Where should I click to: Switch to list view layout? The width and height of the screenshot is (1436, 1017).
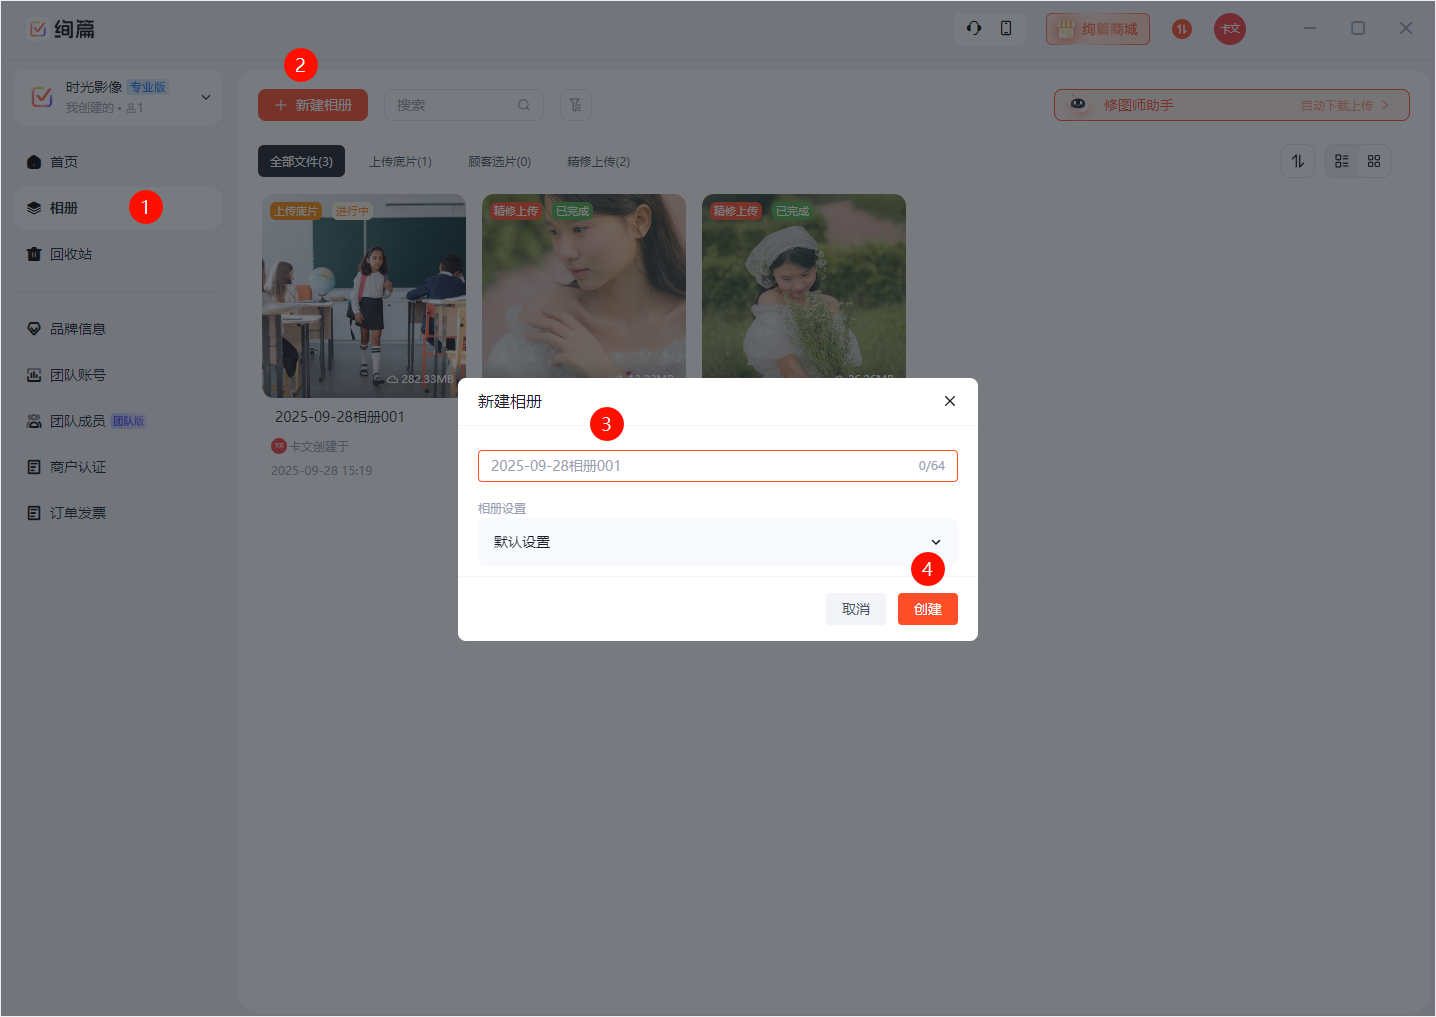(x=1342, y=161)
